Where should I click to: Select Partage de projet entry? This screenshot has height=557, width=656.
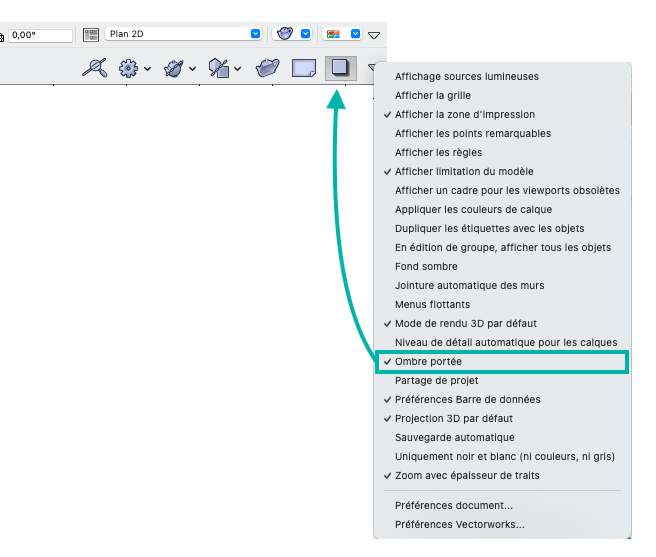[x=502, y=380]
